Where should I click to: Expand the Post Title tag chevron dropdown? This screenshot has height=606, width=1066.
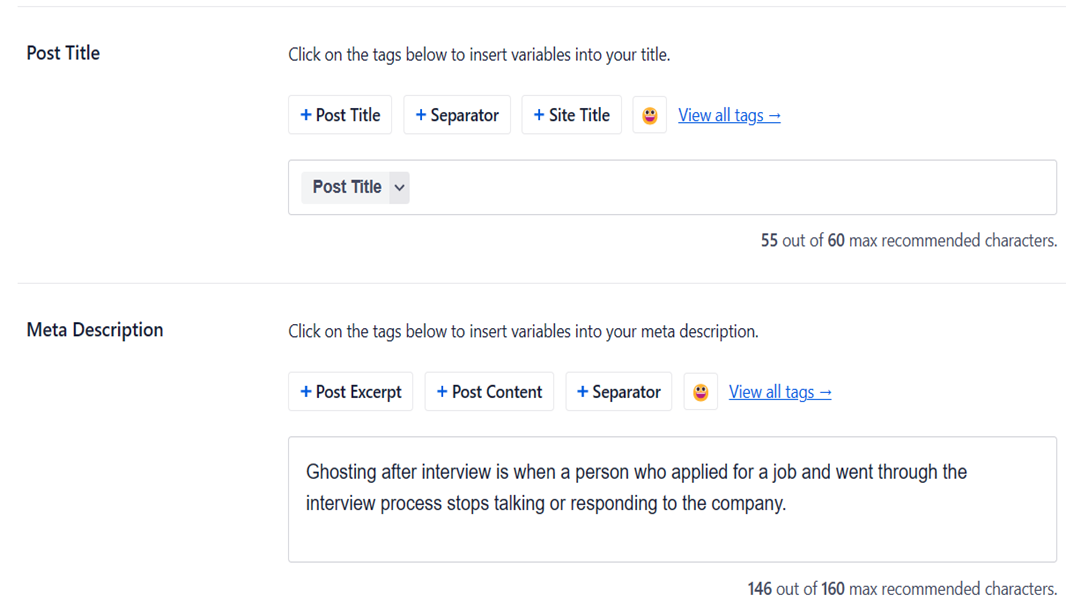(x=399, y=188)
